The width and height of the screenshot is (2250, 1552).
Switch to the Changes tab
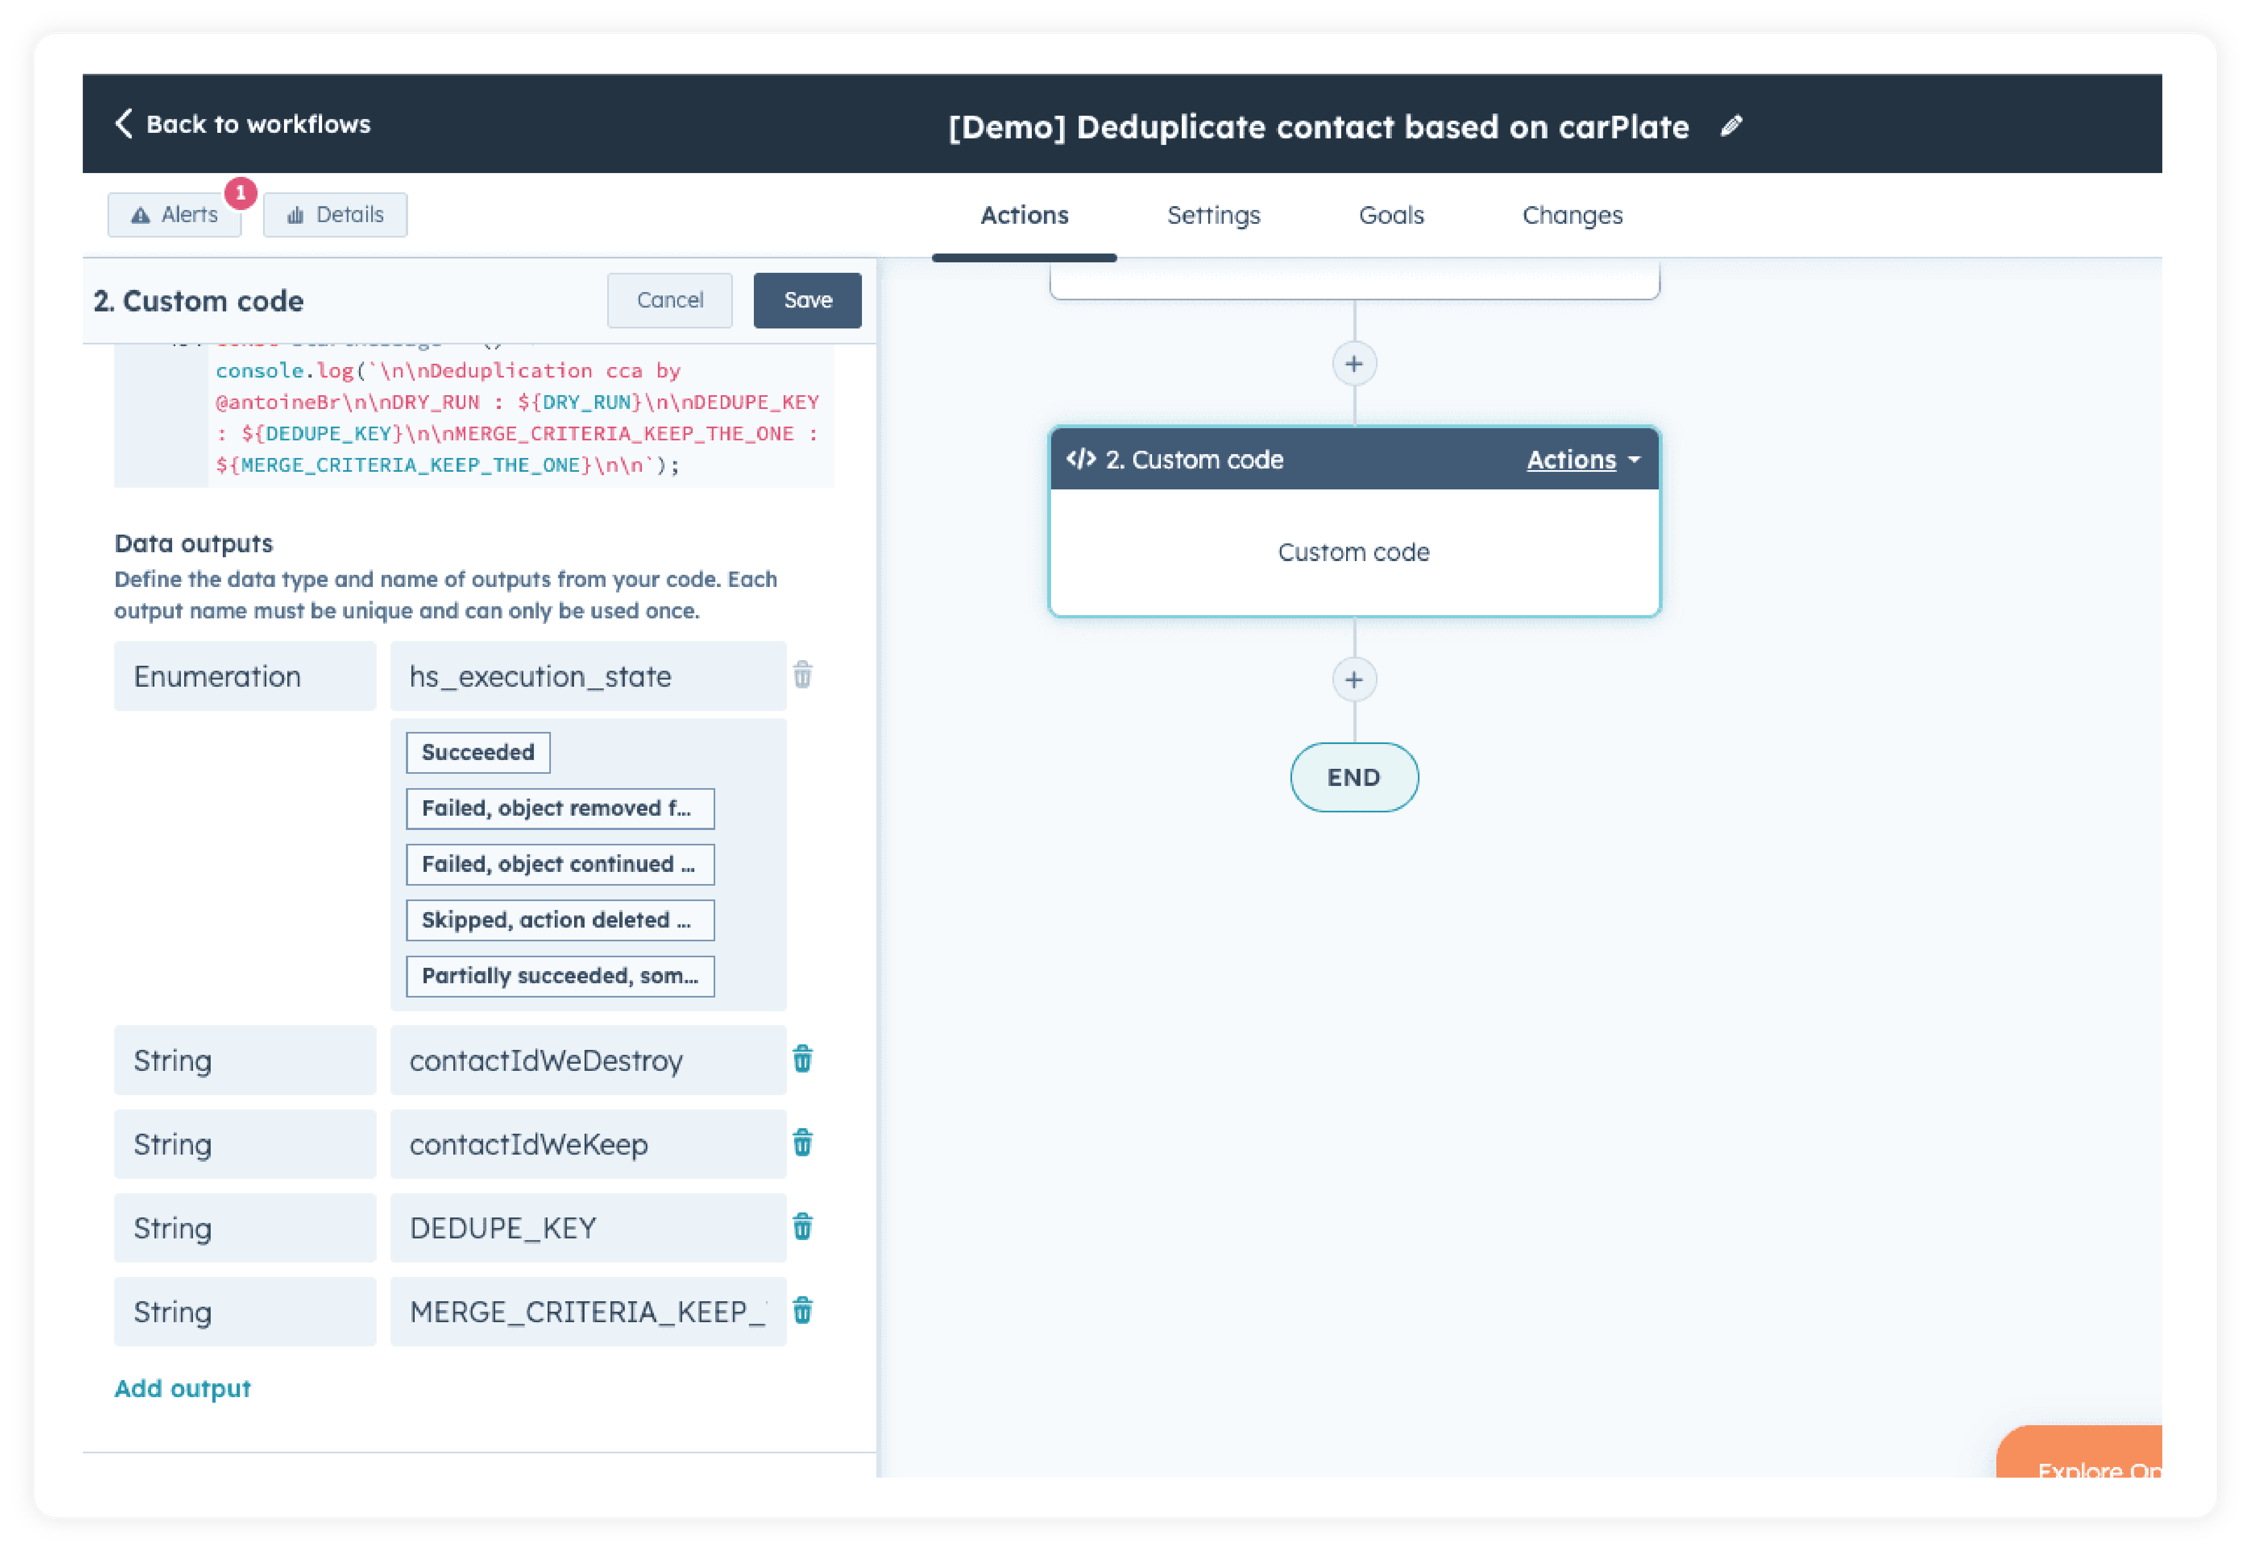[x=1571, y=215]
